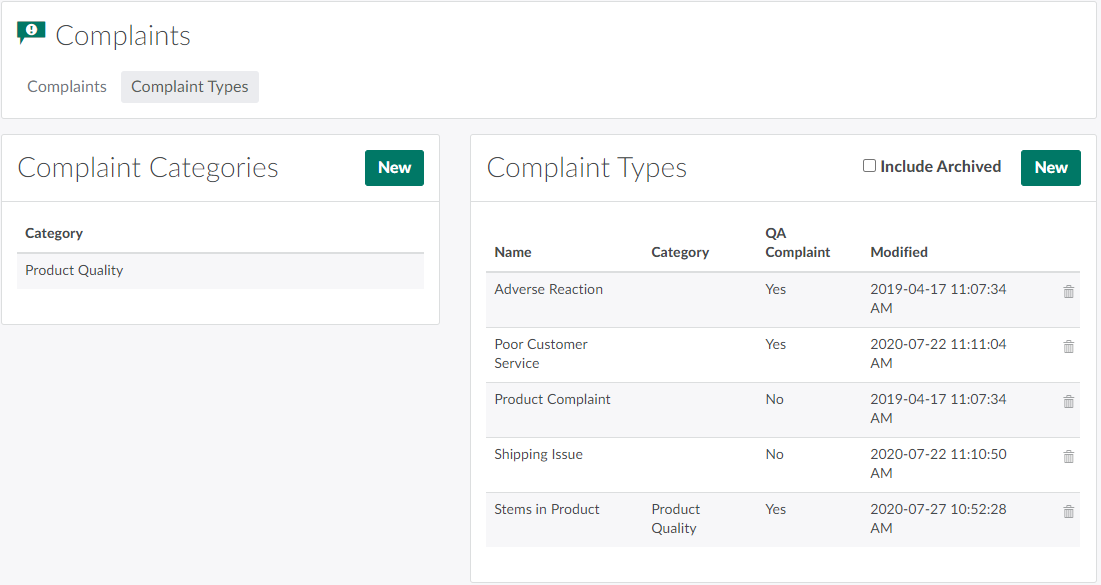Click the Complaints speech bubble icon
Image resolution: width=1101 pixels, height=585 pixels.
(x=31, y=34)
